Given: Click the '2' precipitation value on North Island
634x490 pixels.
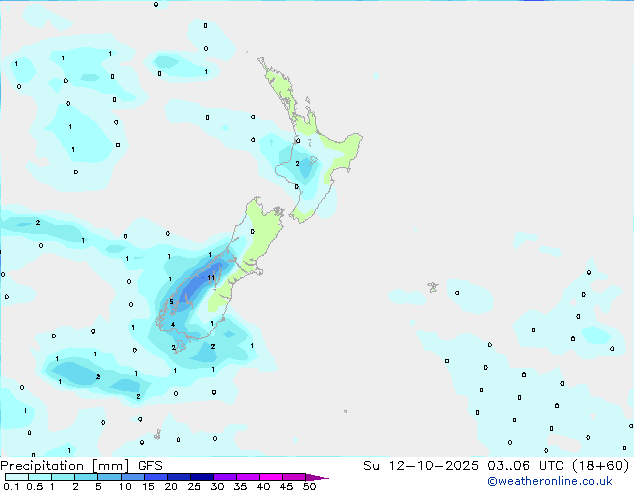Looking at the screenshot, I should (x=297, y=164).
